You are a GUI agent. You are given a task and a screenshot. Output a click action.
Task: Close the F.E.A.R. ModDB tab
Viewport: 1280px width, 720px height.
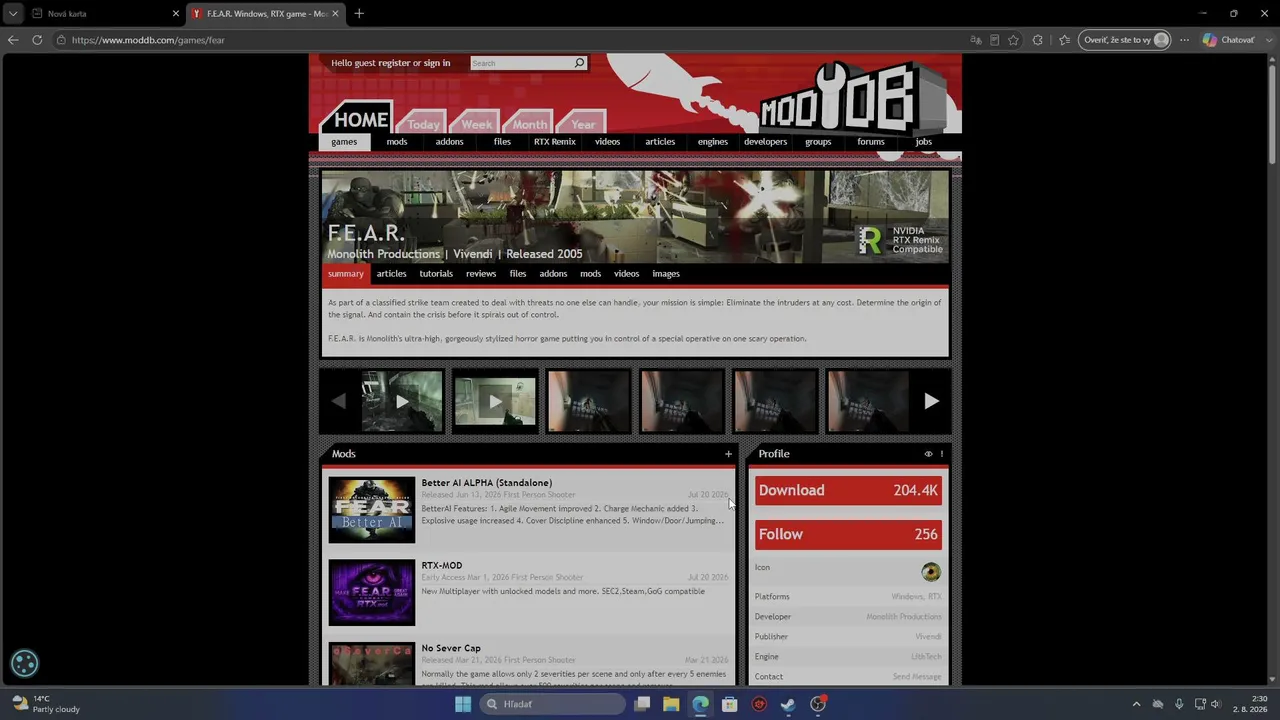tap(335, 14)
